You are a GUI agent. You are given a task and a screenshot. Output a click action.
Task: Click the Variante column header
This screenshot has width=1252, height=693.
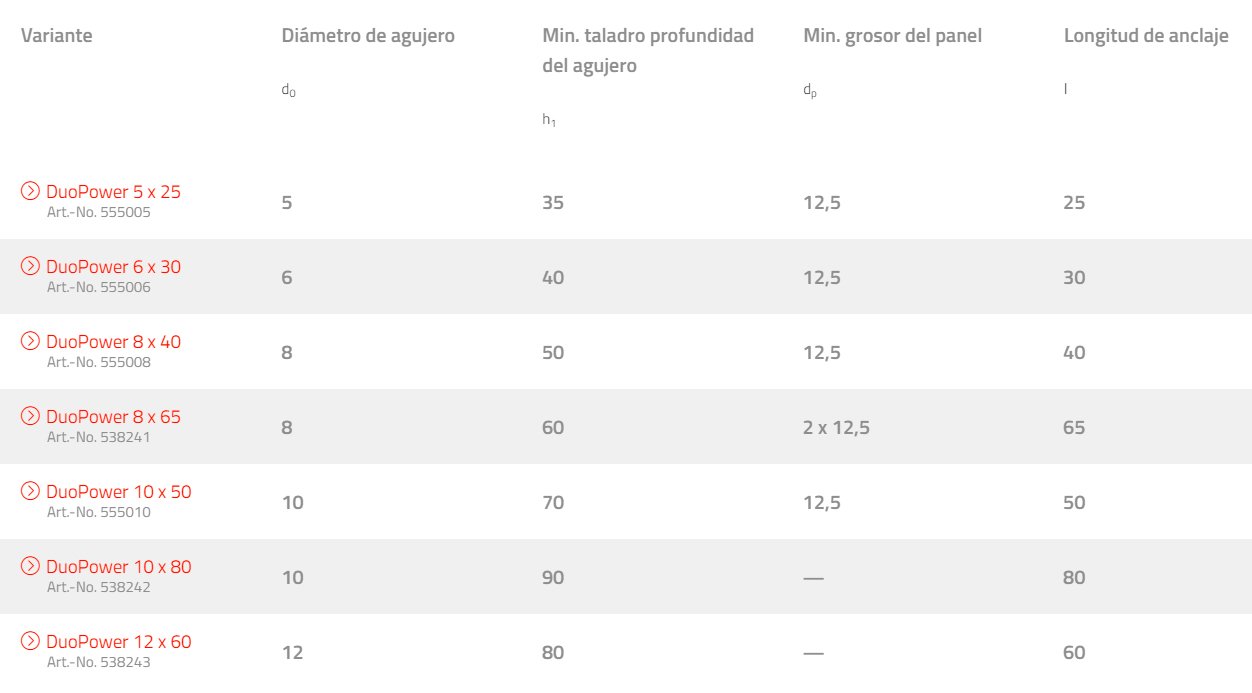[x=57, y=36]
